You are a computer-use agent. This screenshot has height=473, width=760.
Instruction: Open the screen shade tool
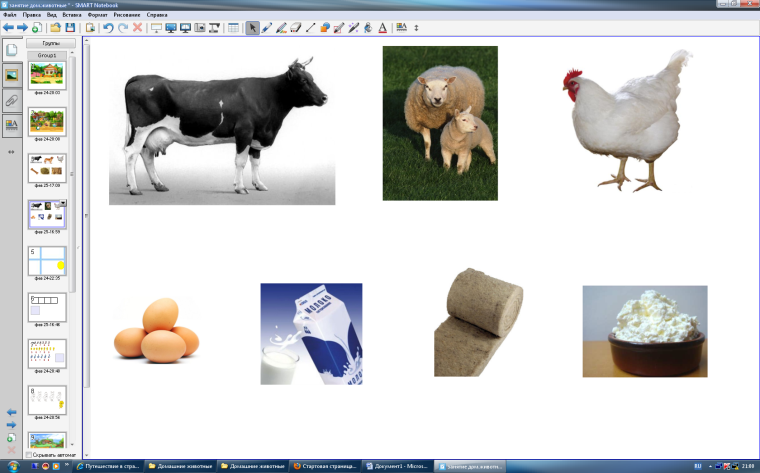click(x=156, y=28)
